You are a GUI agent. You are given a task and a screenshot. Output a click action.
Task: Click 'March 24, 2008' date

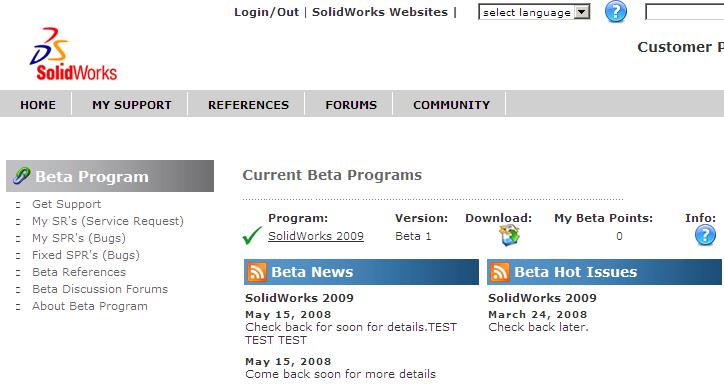pos(538,314)
